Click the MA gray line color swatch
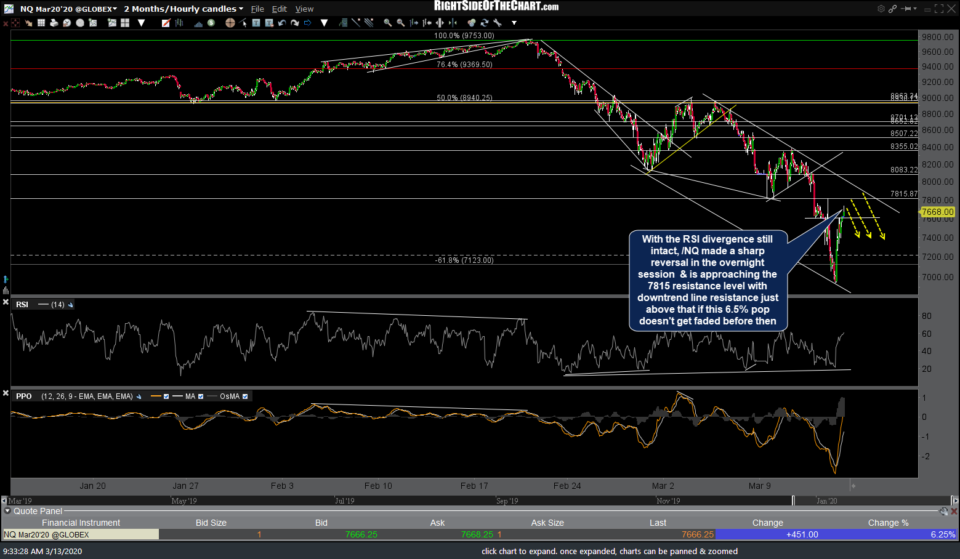Image resolution: width=960 pixels, height=559 pixels. pyautogui.click(x=178, y=397)
